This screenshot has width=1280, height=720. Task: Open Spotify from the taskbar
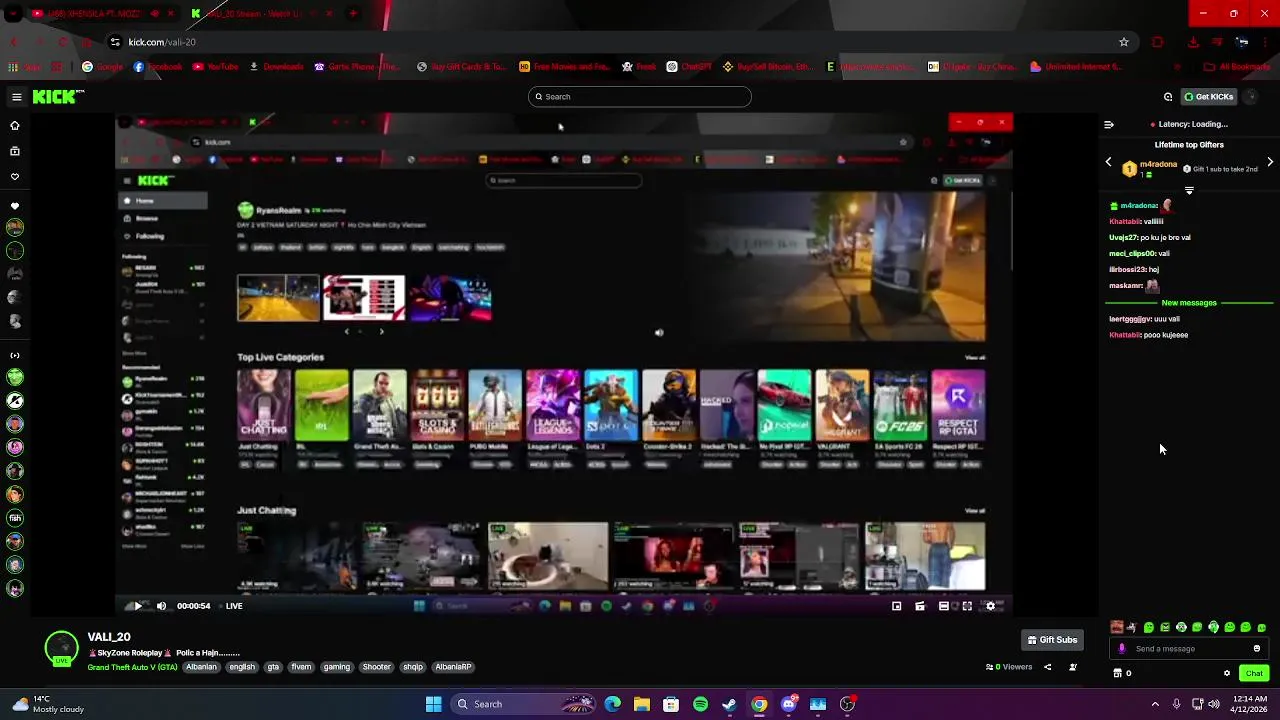pyautogui.click(x=700, y=704)
